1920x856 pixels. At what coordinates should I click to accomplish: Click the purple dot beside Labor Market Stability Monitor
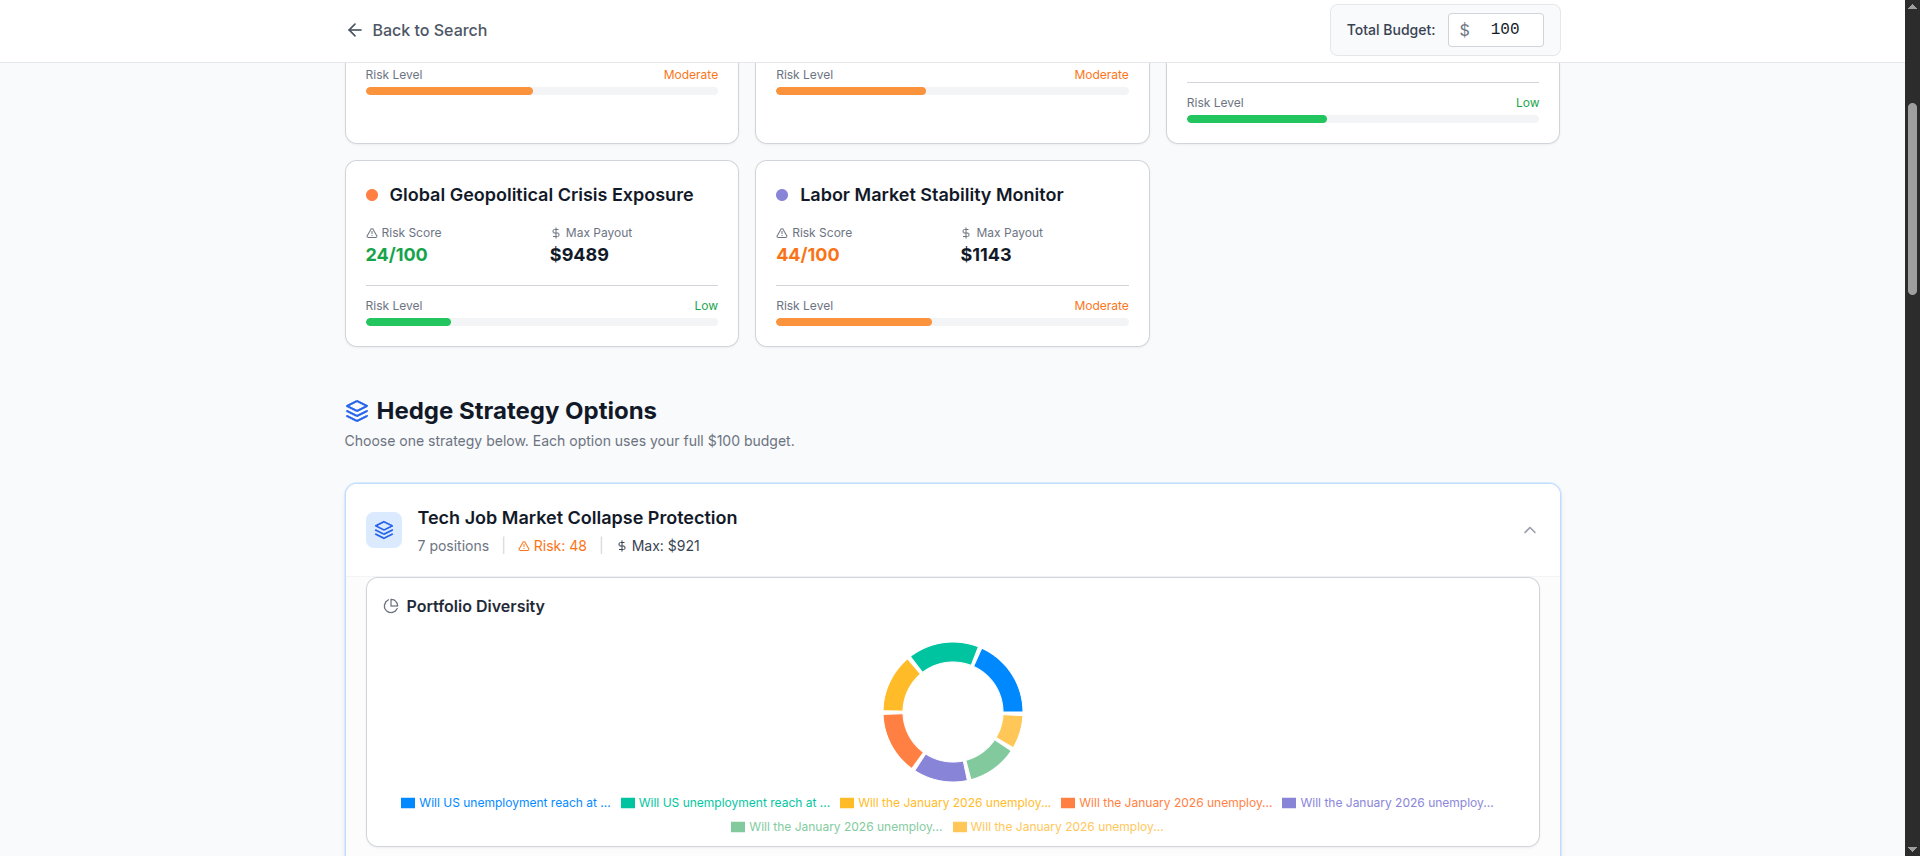click(x=782, y=195)
